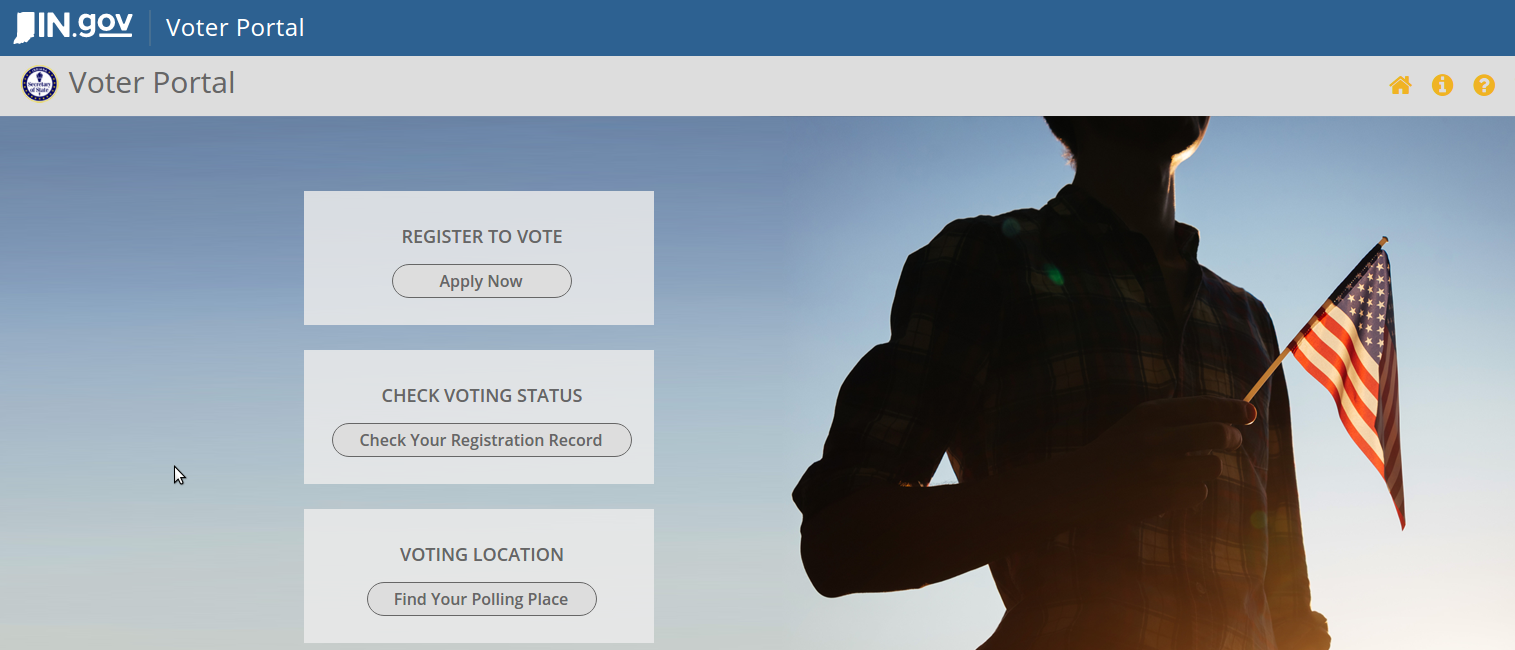
Task: Click the Indiana state shape in the logo
Action: [24, 28]
